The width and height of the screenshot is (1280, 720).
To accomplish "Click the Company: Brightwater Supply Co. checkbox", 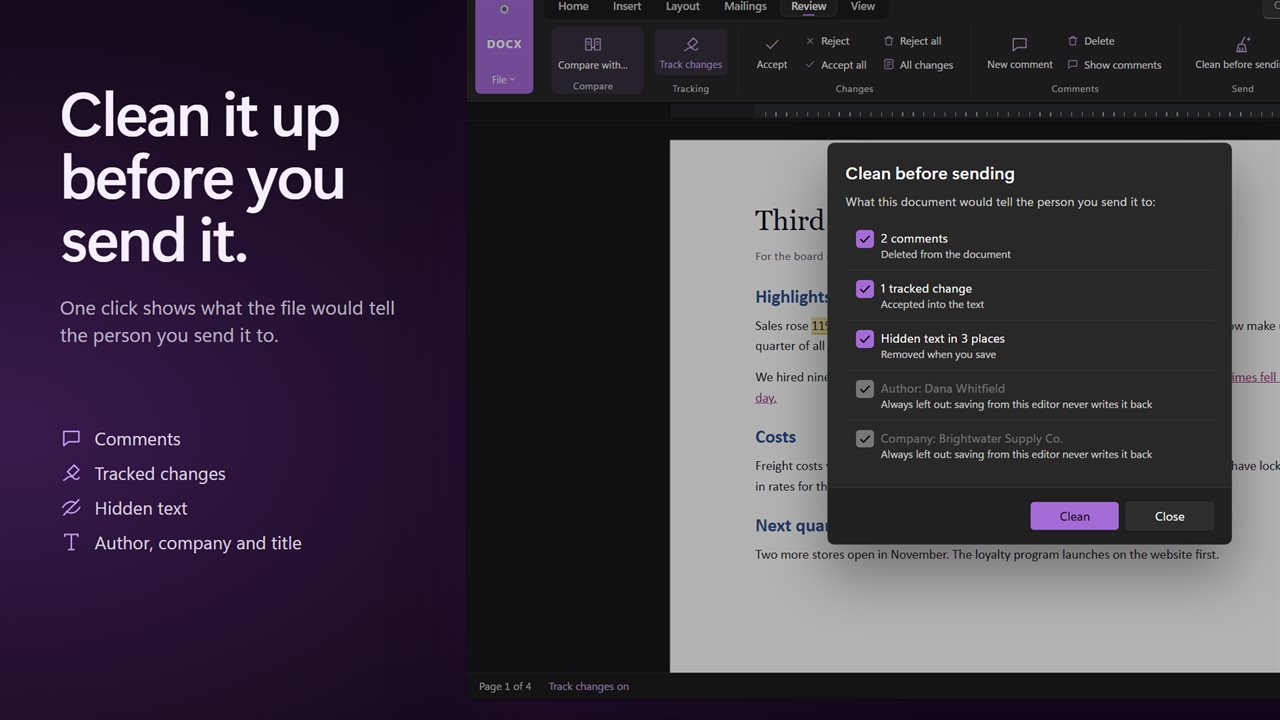I will (x=865, y=439).
